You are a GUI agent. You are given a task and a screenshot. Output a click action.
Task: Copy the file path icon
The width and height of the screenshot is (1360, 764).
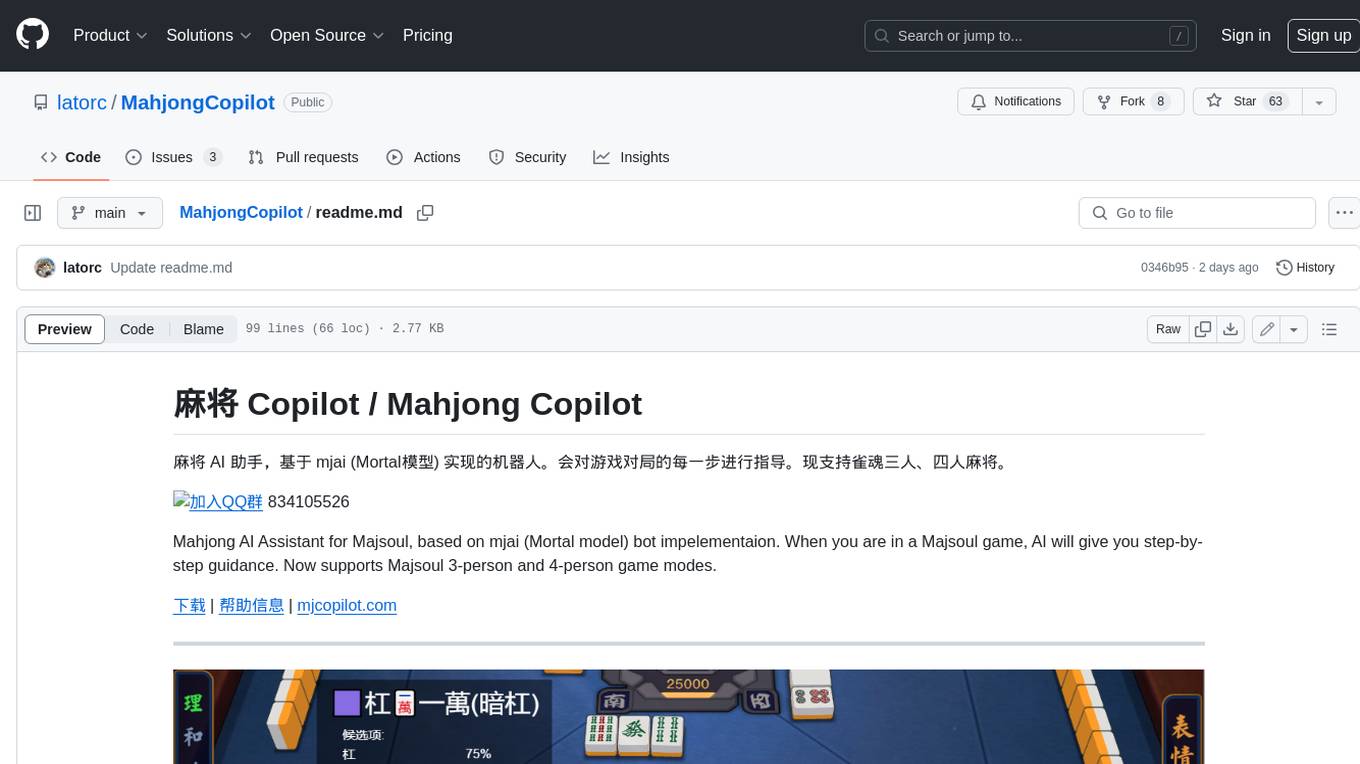point(425,213)
